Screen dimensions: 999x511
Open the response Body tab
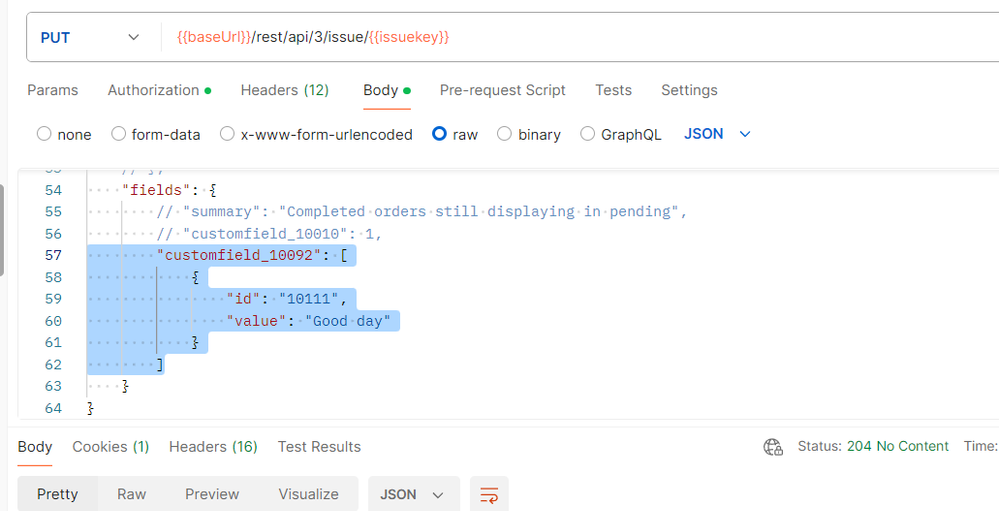35,447
